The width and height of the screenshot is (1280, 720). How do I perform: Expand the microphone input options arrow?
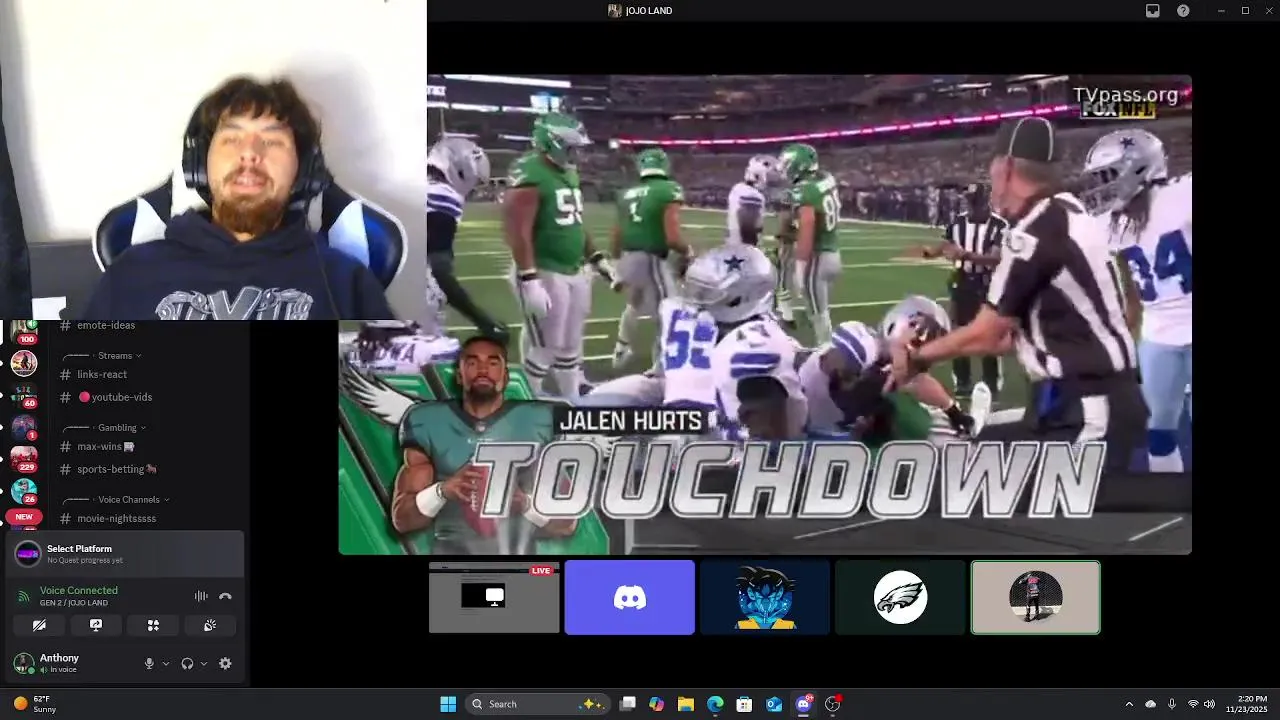[166, 663]
